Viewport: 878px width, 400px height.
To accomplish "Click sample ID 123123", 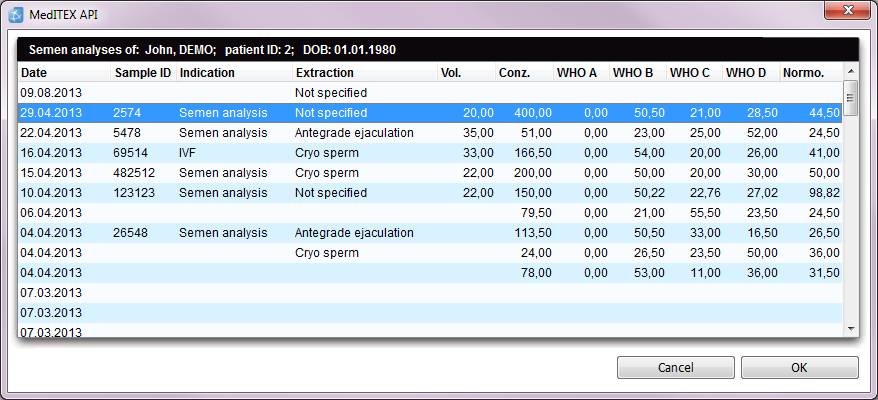I will point(134,193).
